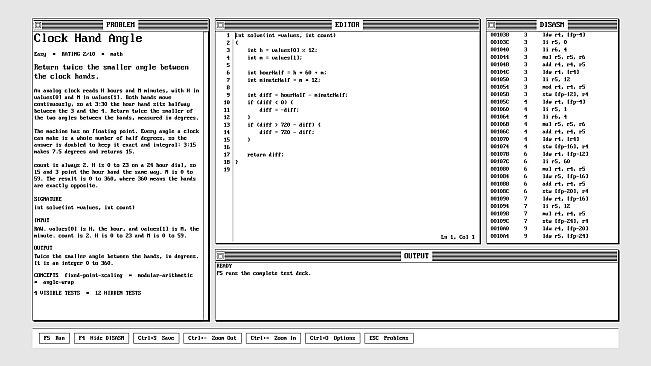Click the OUTPUT window title label
Viewport: 651px width, 366px height.
tap(416, 256)
